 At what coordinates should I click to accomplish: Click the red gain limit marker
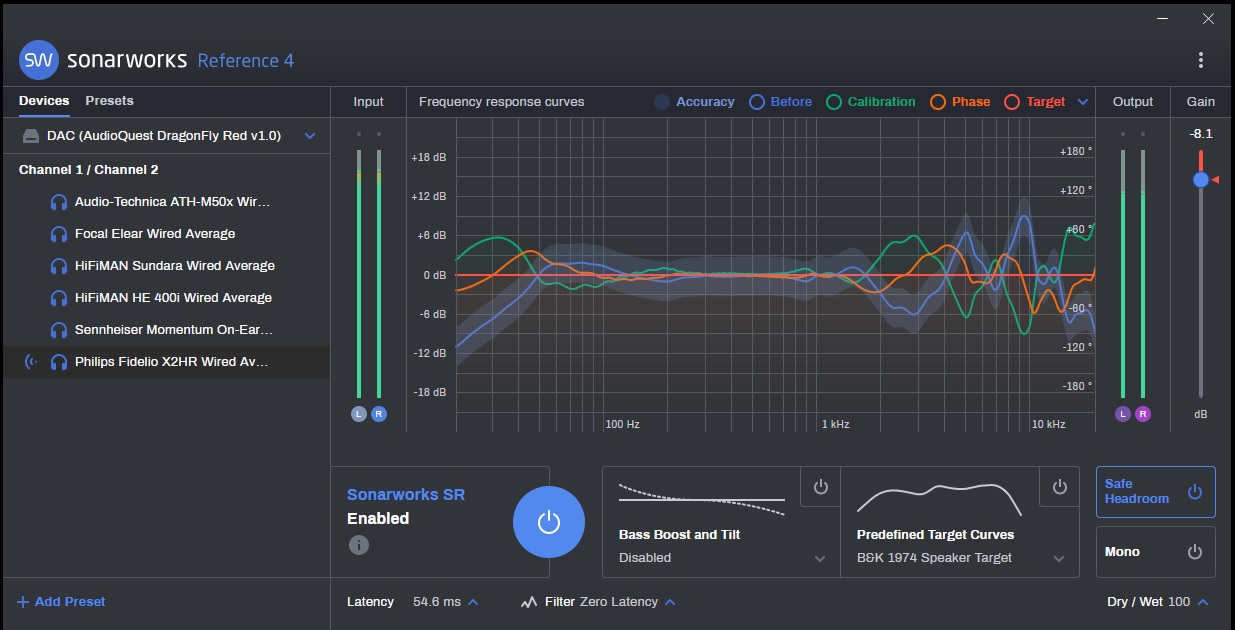click(x=1215, y=180)
